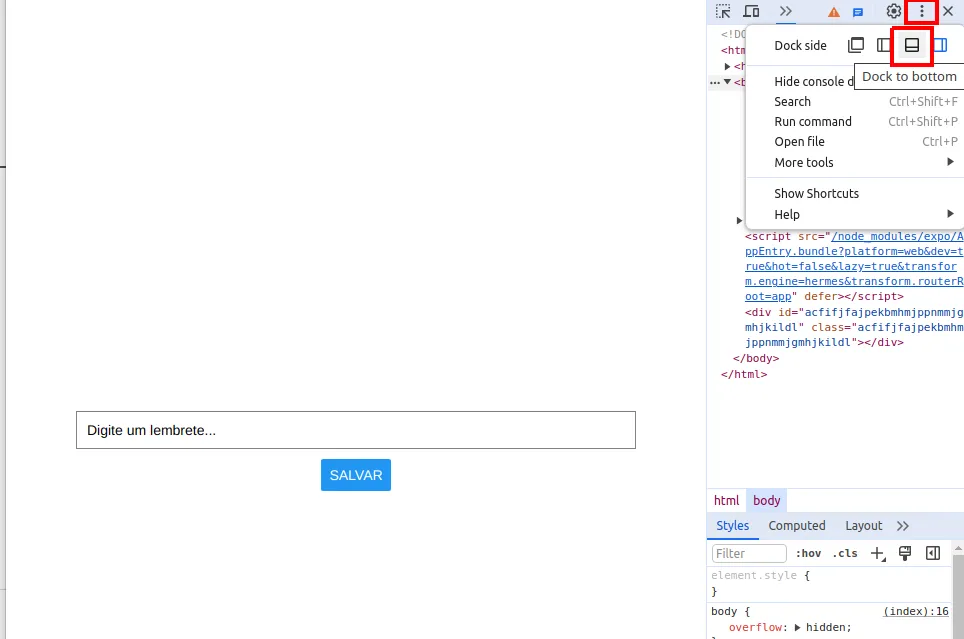Select body in the breadcrumb bar
The width and height of the screenshot is (964, 639).
click(x=767, y=501)
